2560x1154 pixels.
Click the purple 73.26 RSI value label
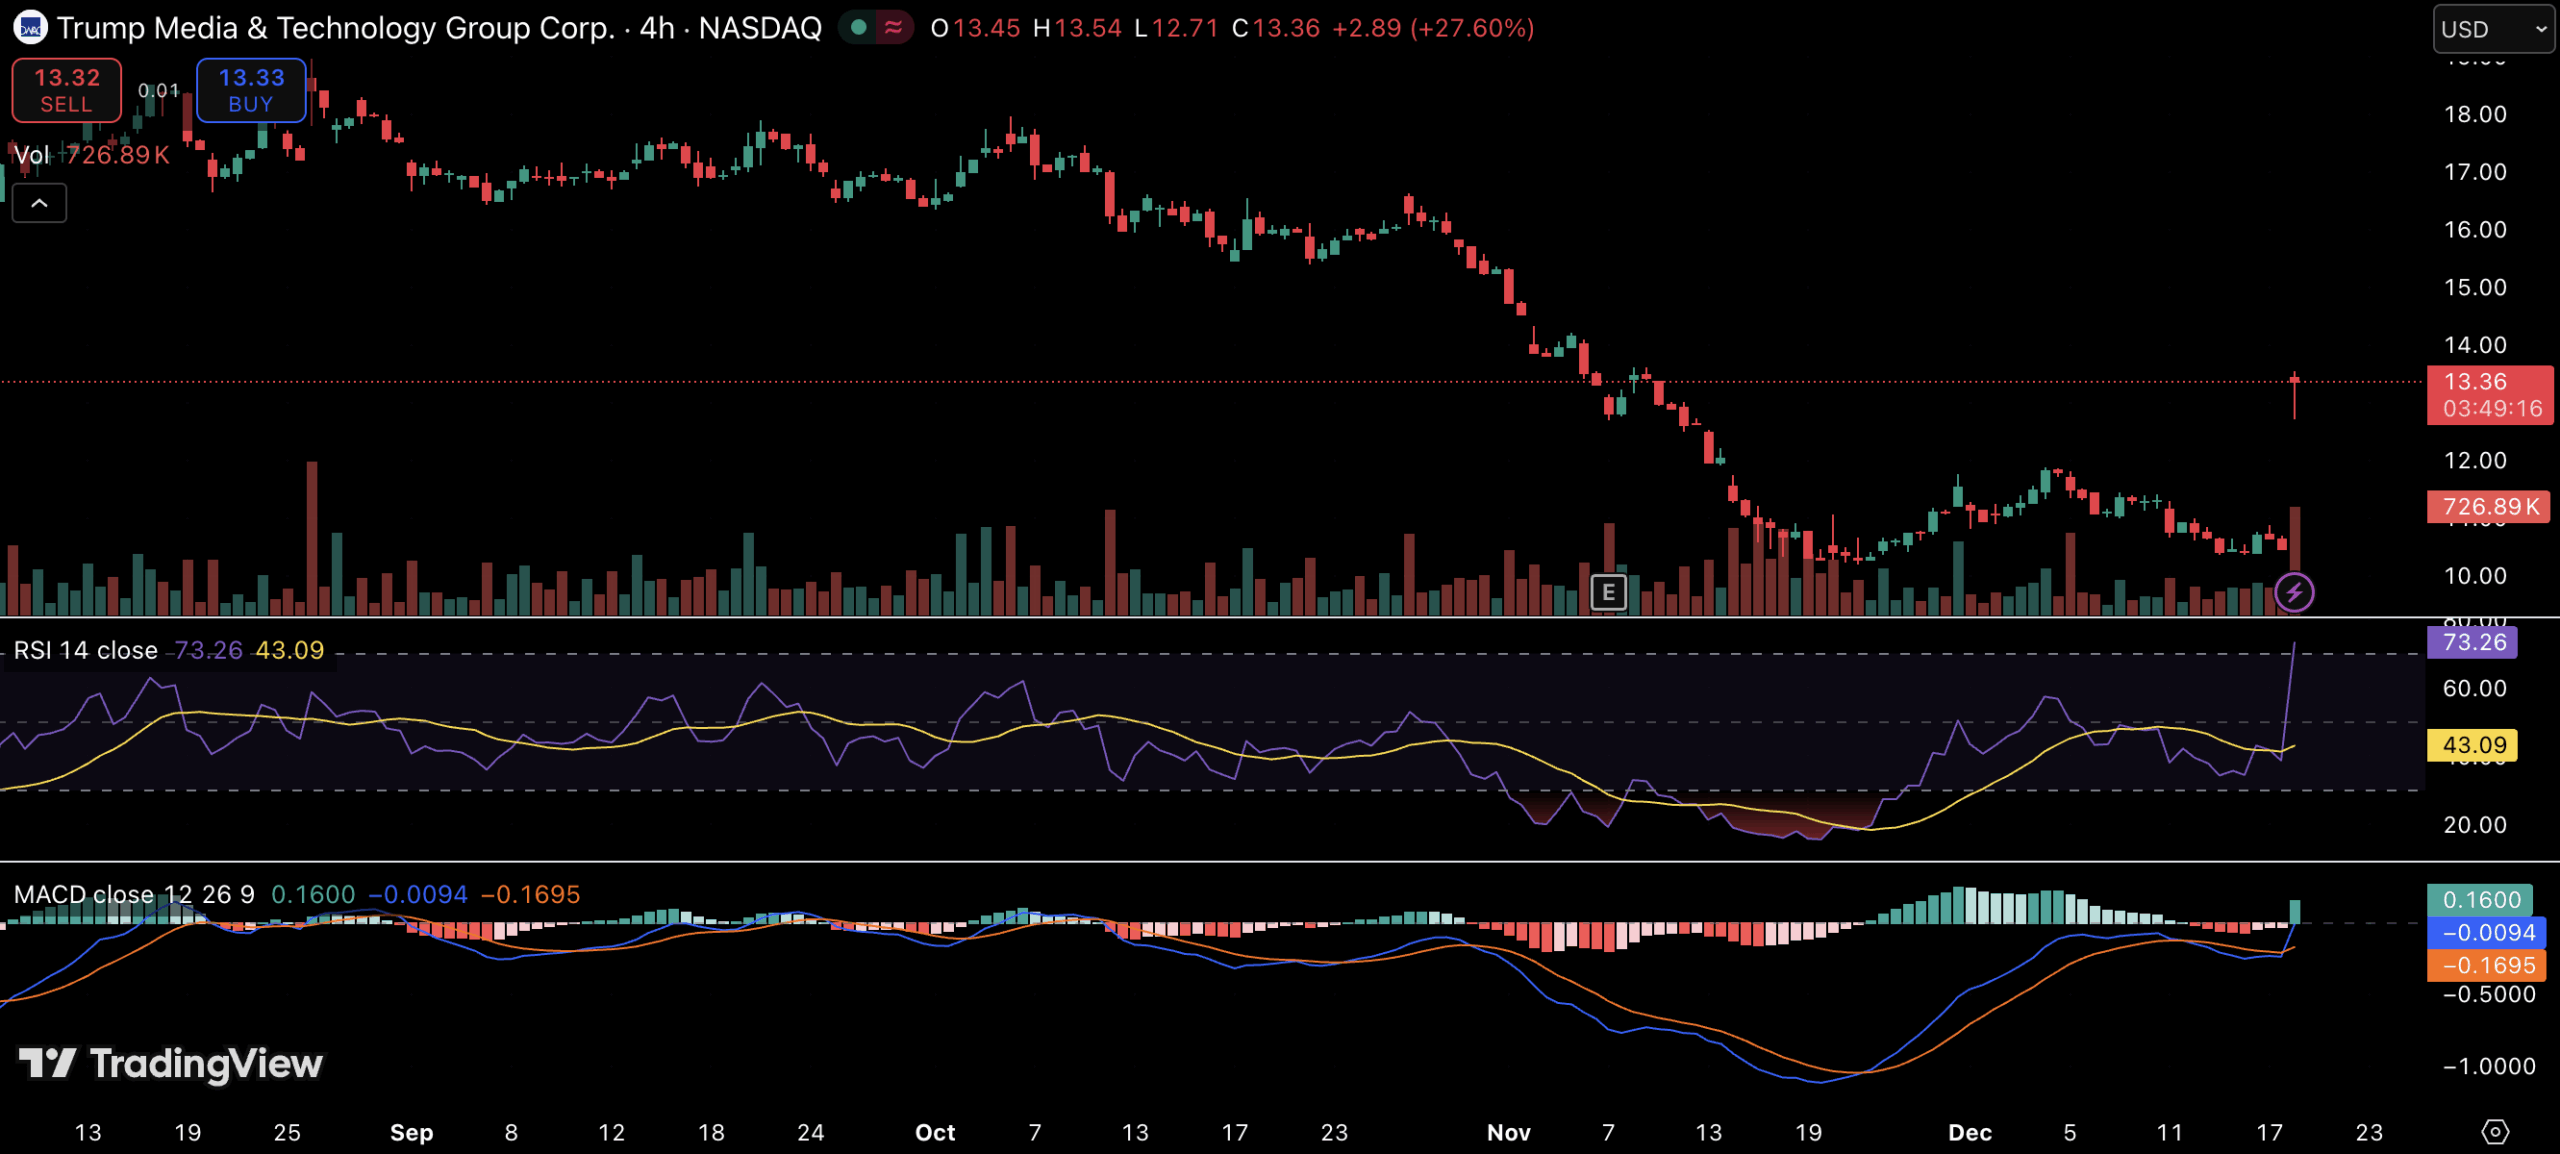point(2473,642)
